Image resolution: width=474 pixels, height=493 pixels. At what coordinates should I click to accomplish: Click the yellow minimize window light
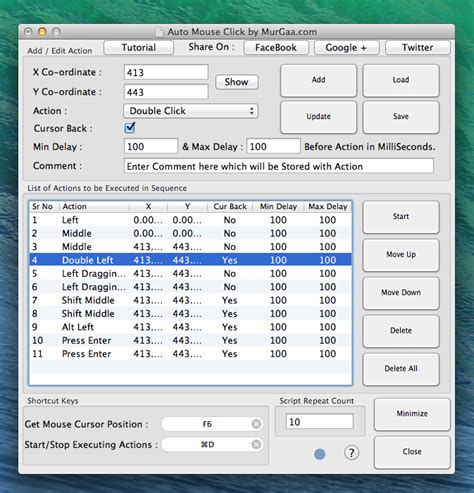[x=42, y=32]
